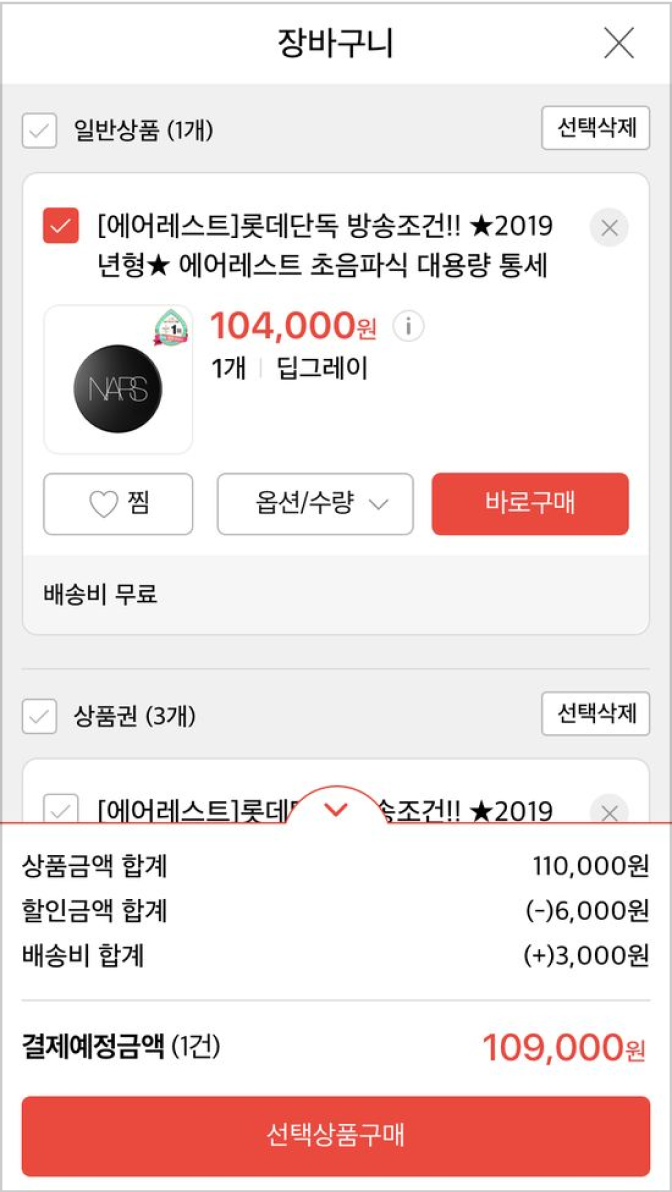This screenshot has width=672, height=1192.
Task: Remove the first cart item with its X icon
Action: 609,228
